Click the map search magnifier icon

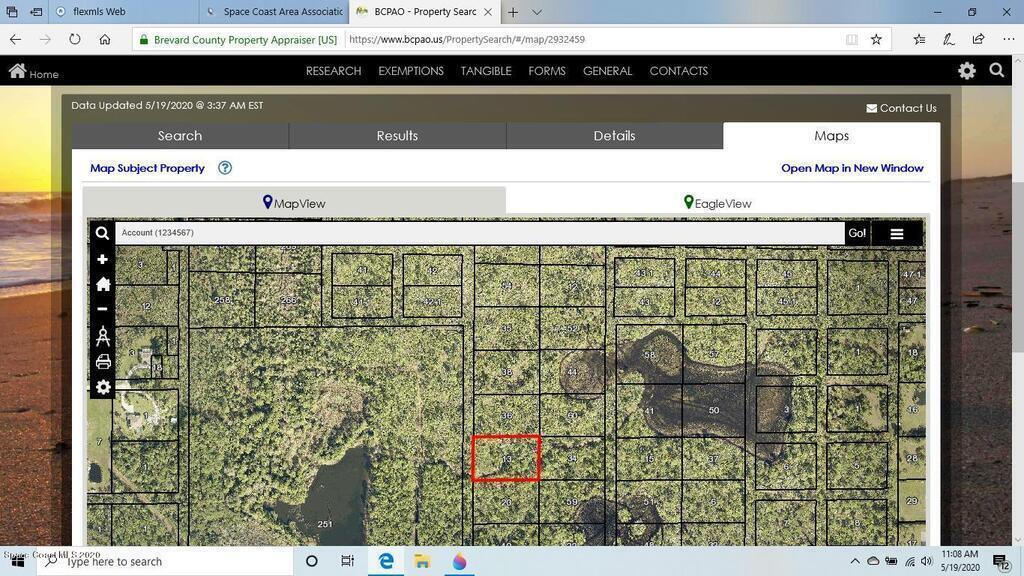(102, 233)
